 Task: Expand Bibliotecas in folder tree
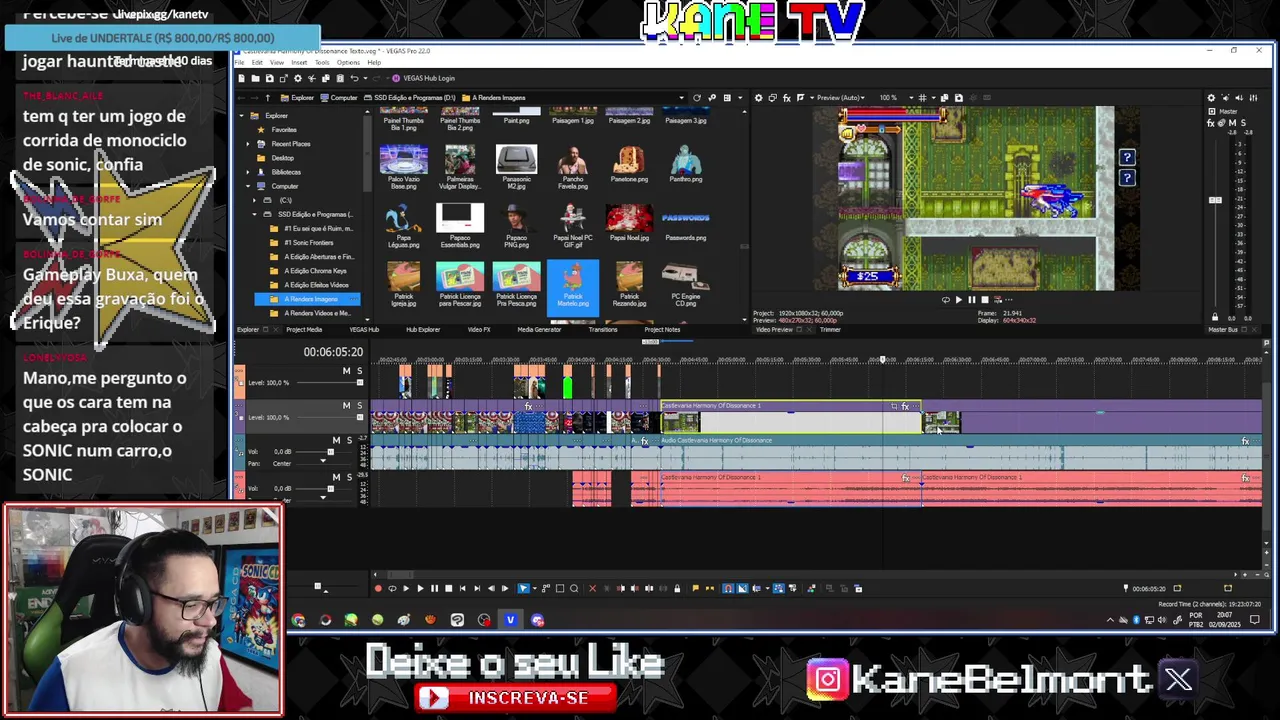[248, 172]
